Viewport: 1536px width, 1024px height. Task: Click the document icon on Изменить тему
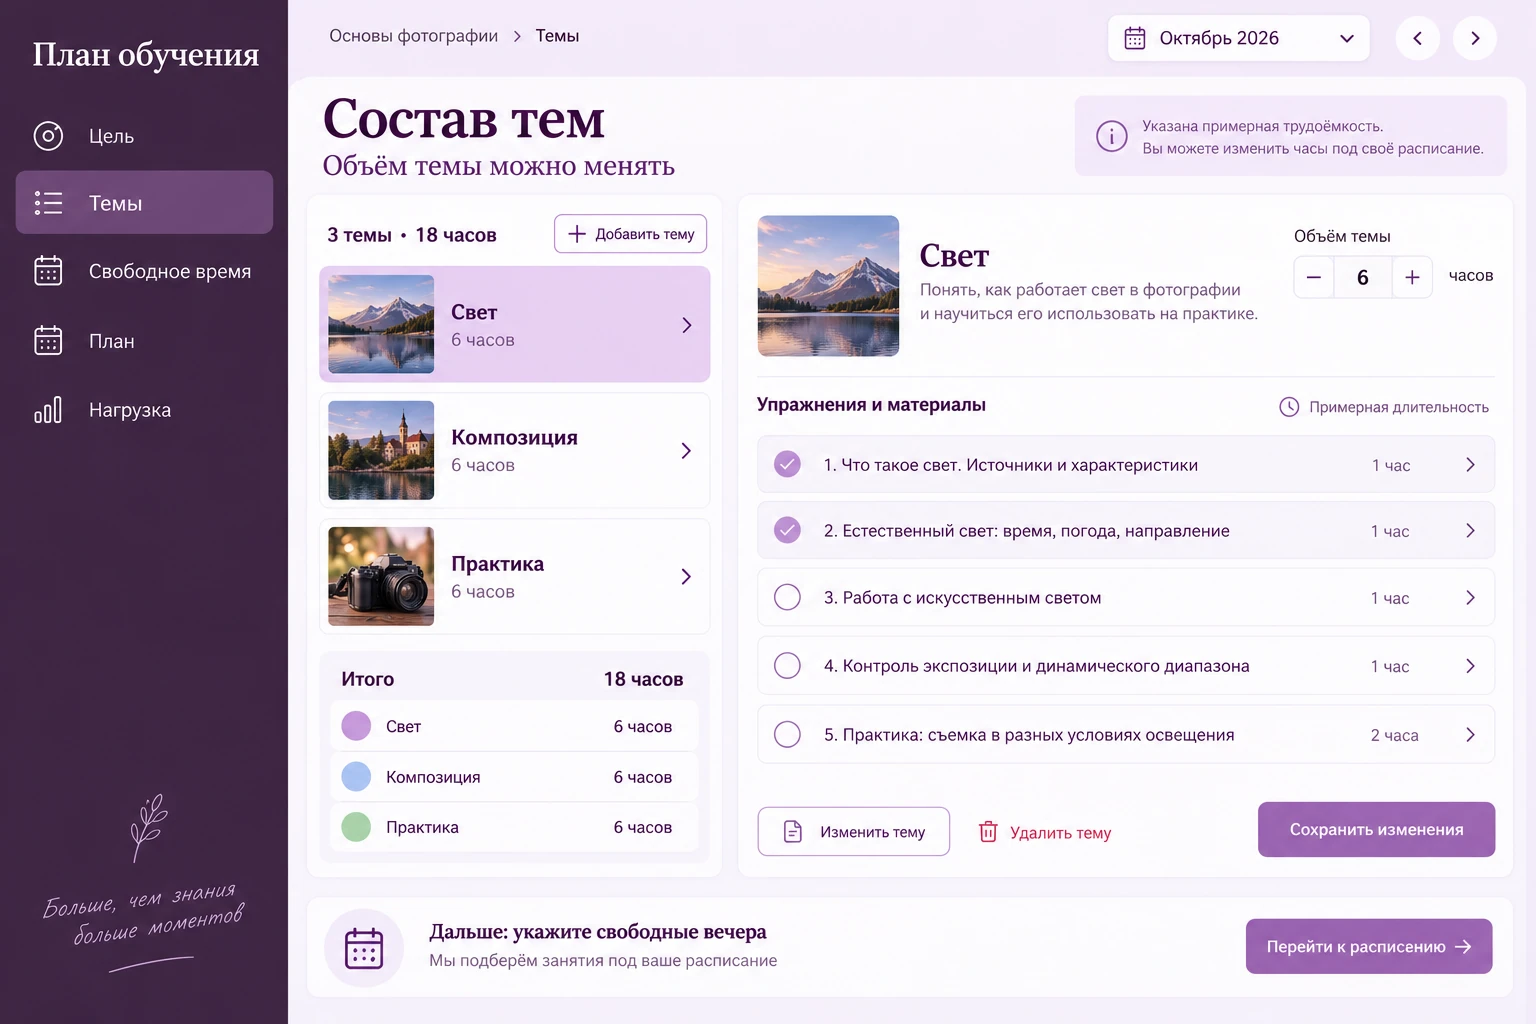pyautogui.click(x=793, y=832)
